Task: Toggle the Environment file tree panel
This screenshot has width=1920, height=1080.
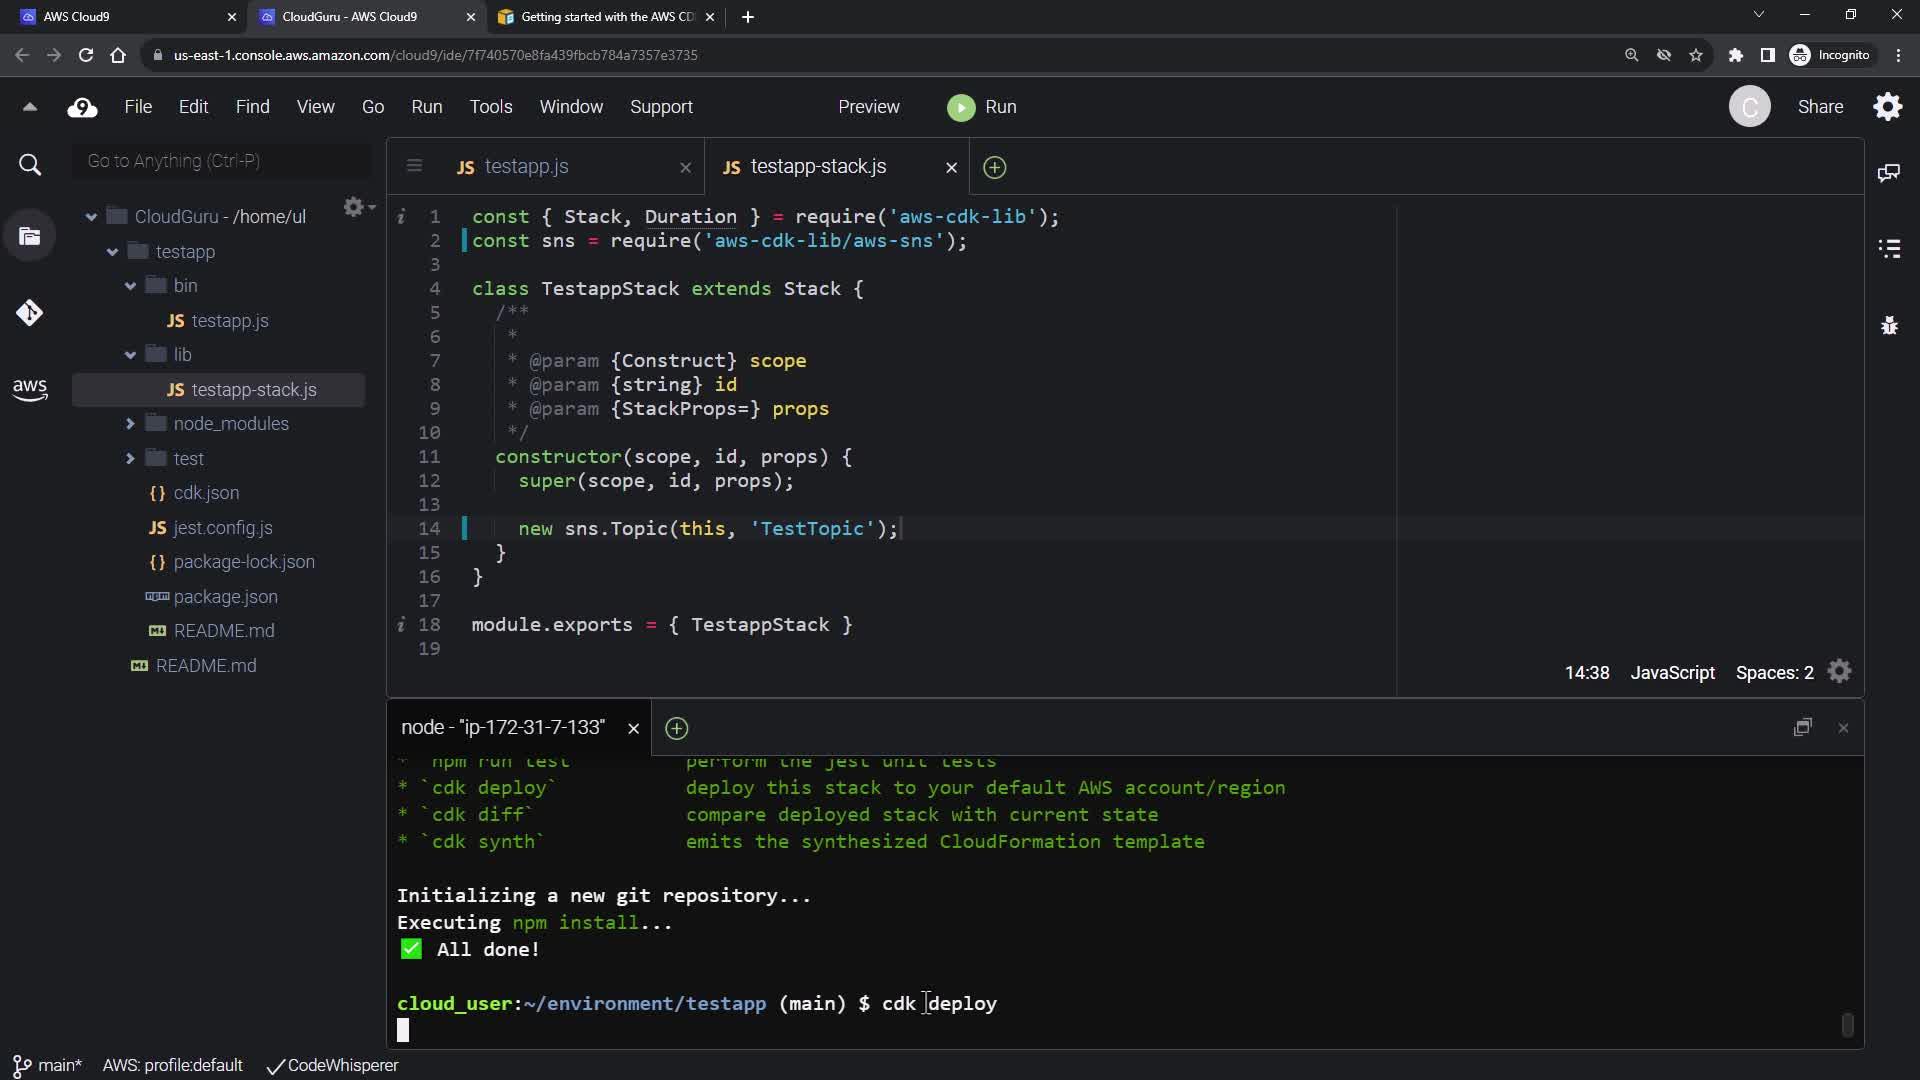Action: pyautogui.click(x=30, y=237)
